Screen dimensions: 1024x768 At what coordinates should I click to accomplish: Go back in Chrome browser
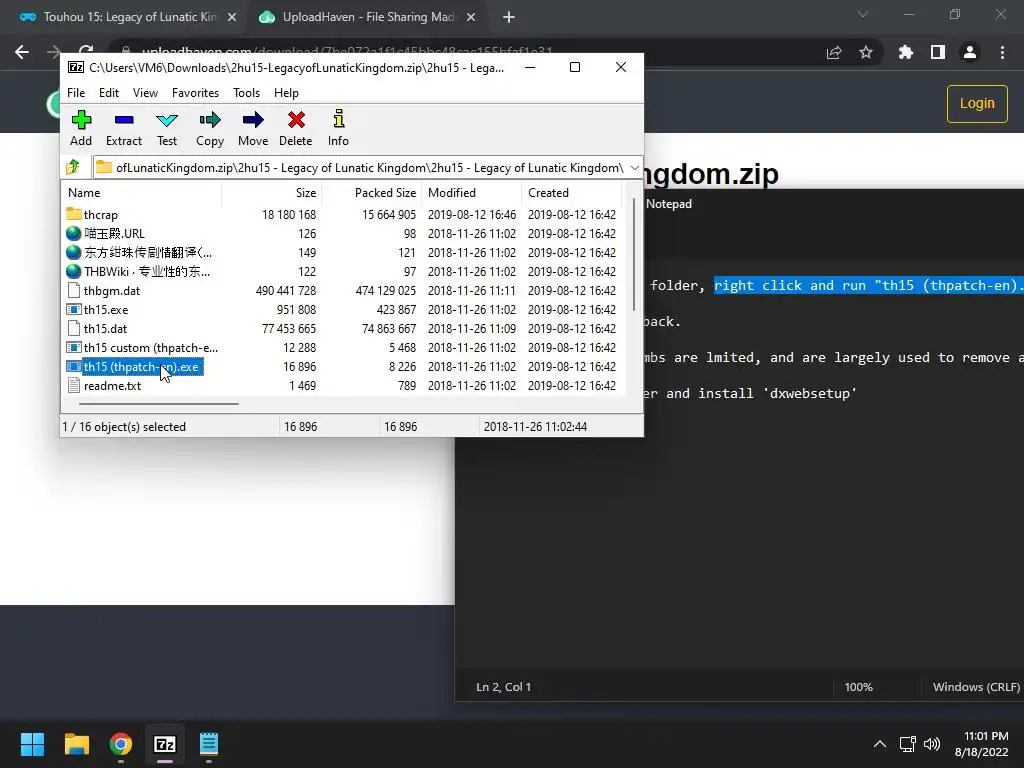point(22,52)
